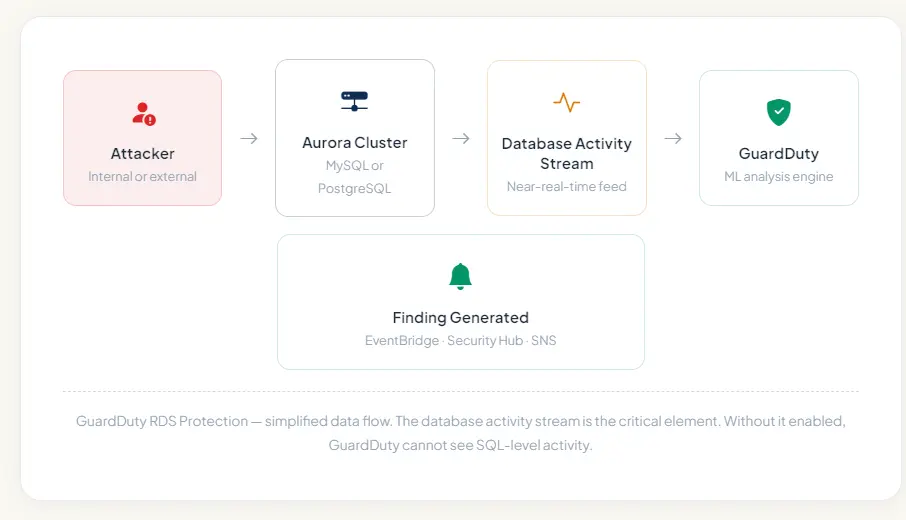Click the dashed divider line above caption
Viewport: 906px width, 520px height.
click(x=460, y=391)
